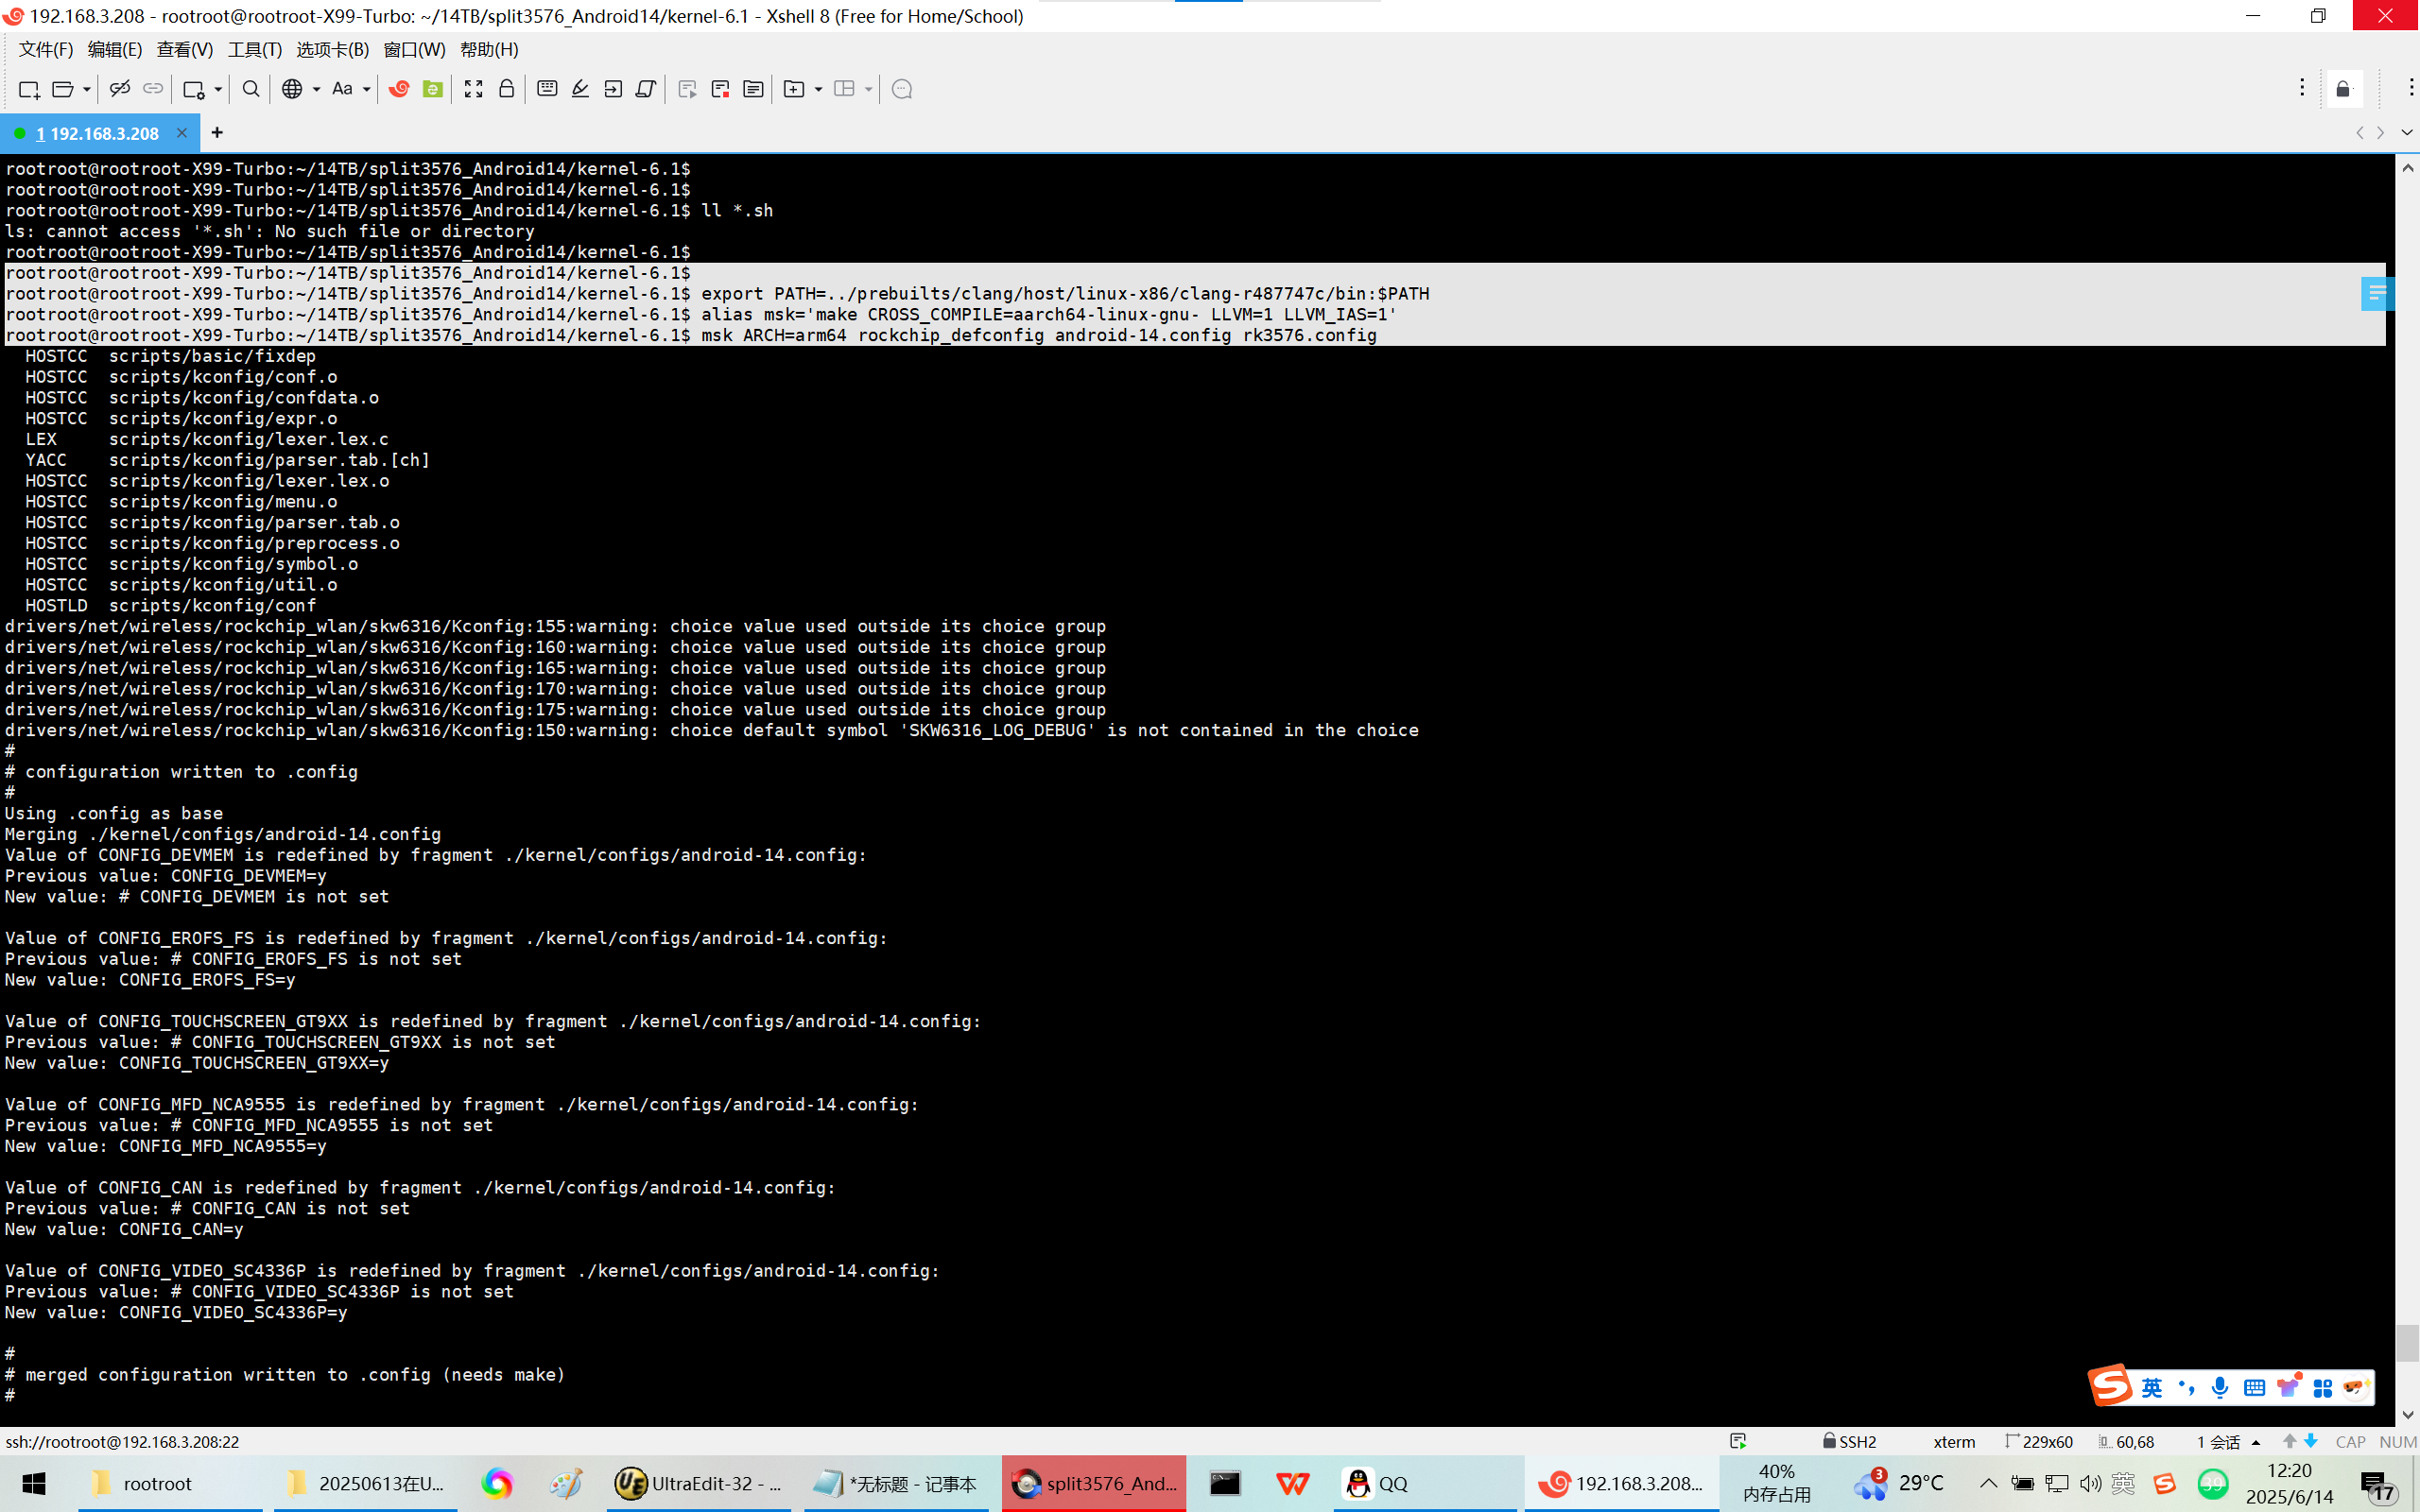This screenshot has height=1512, width=2420.
Task: Open the 帮助(H) menu
Action: coord(488,49)
